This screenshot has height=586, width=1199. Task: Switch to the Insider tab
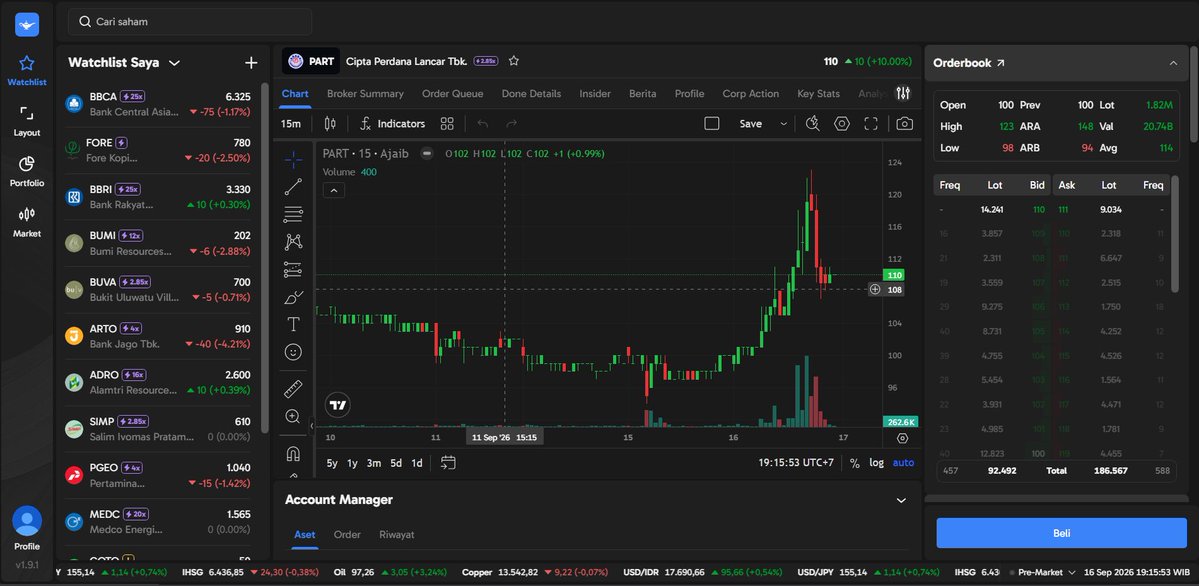pos(595,93)
